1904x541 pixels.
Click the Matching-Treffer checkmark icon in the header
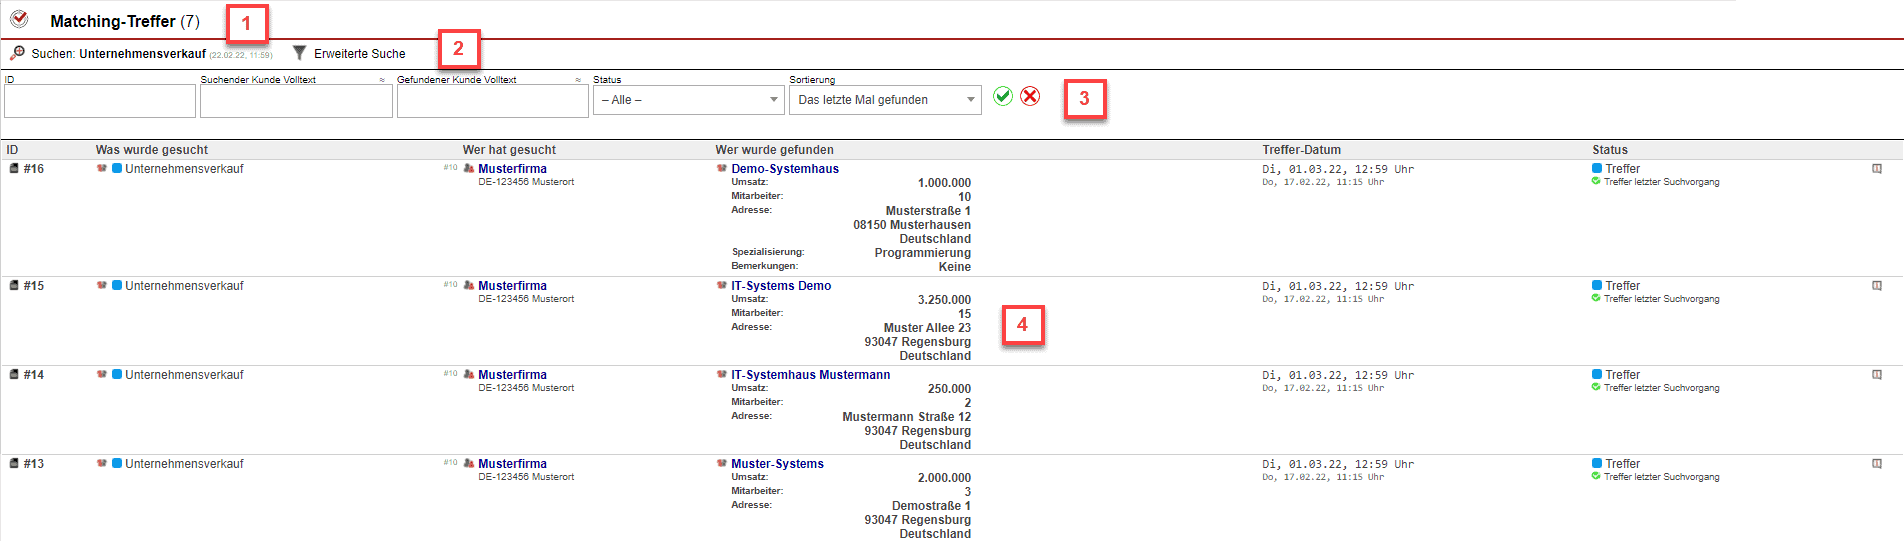point(19,19)
